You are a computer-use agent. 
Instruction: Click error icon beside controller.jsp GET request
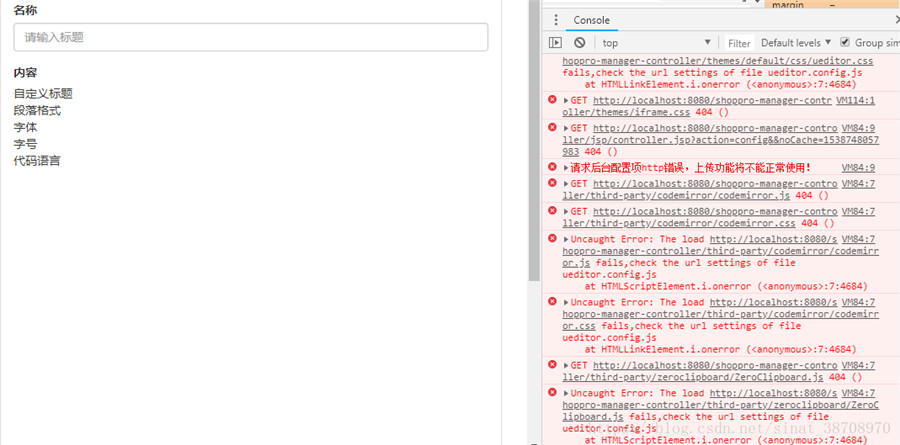(552, 128)
